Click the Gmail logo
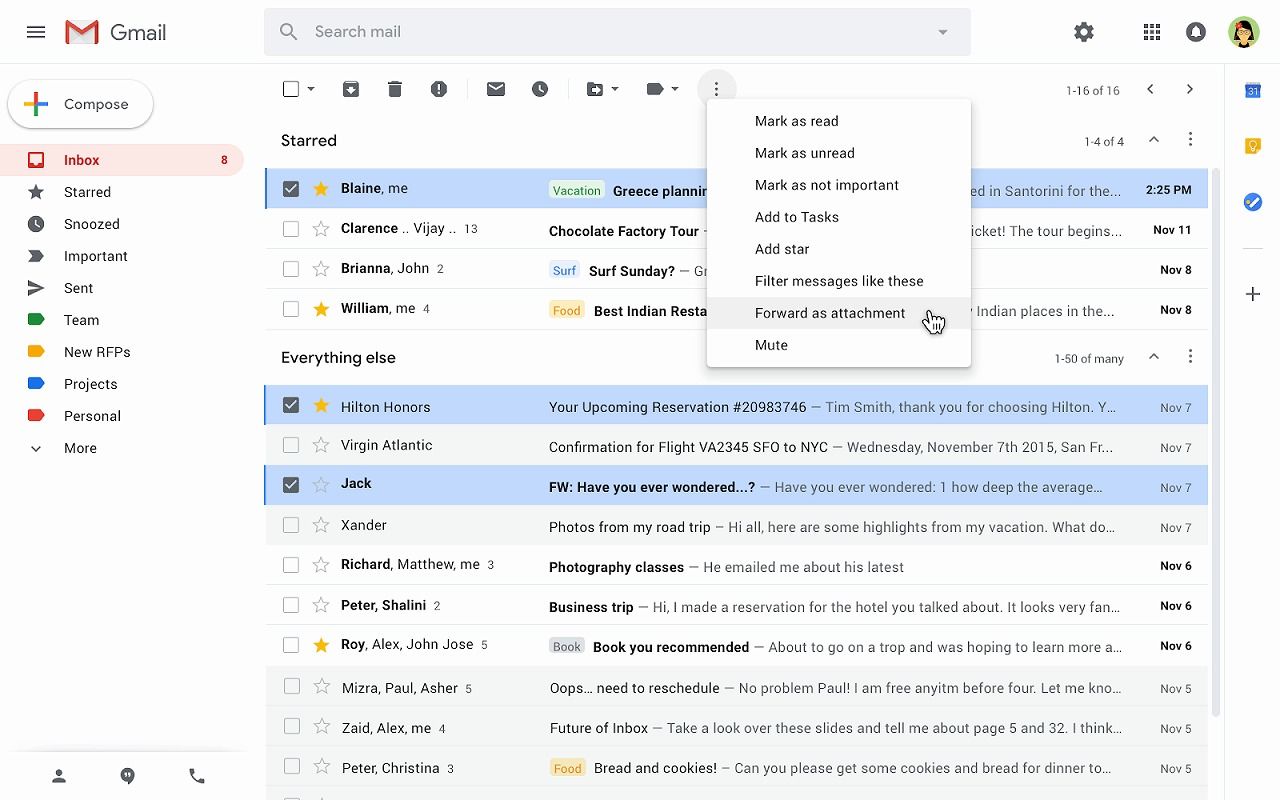This screenshot has height=800, width=1280. pyautogui.click(x=115, y=32)
